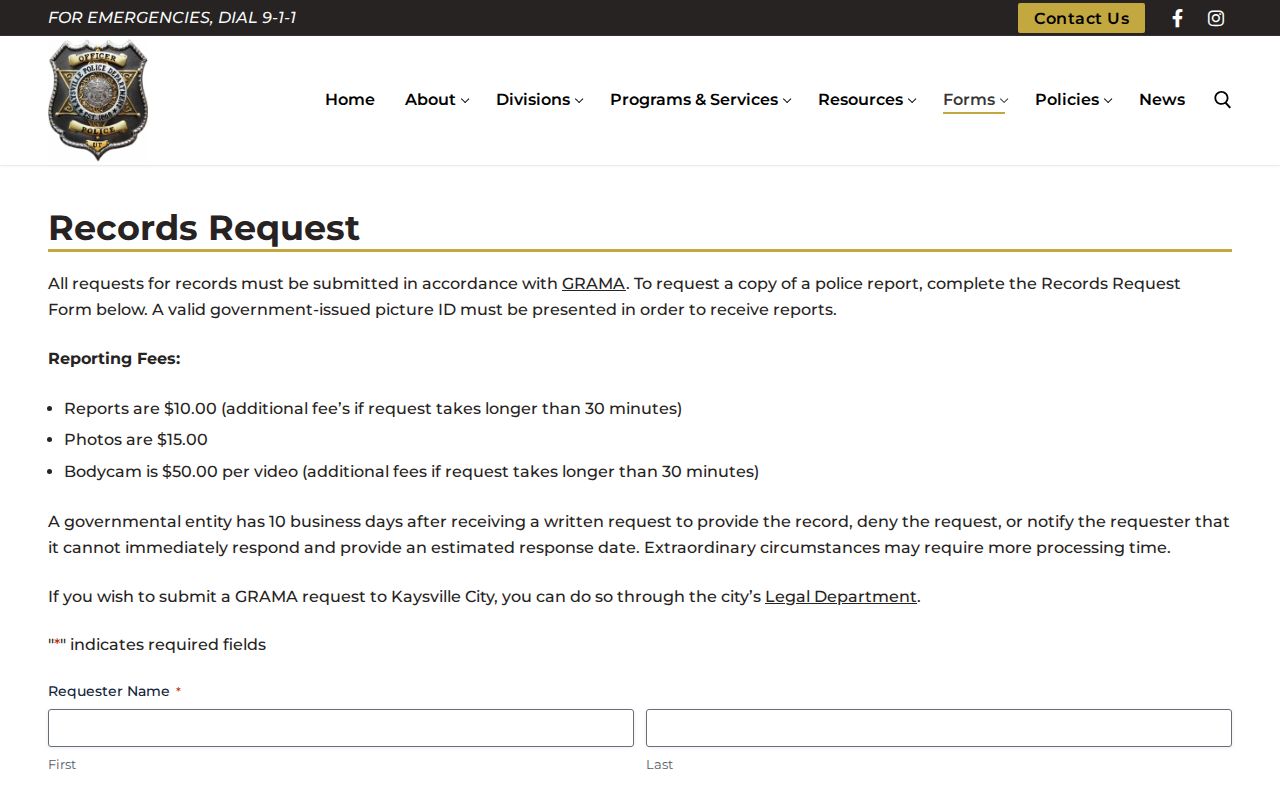Focus the Last name input field

(x=939, y=728)
